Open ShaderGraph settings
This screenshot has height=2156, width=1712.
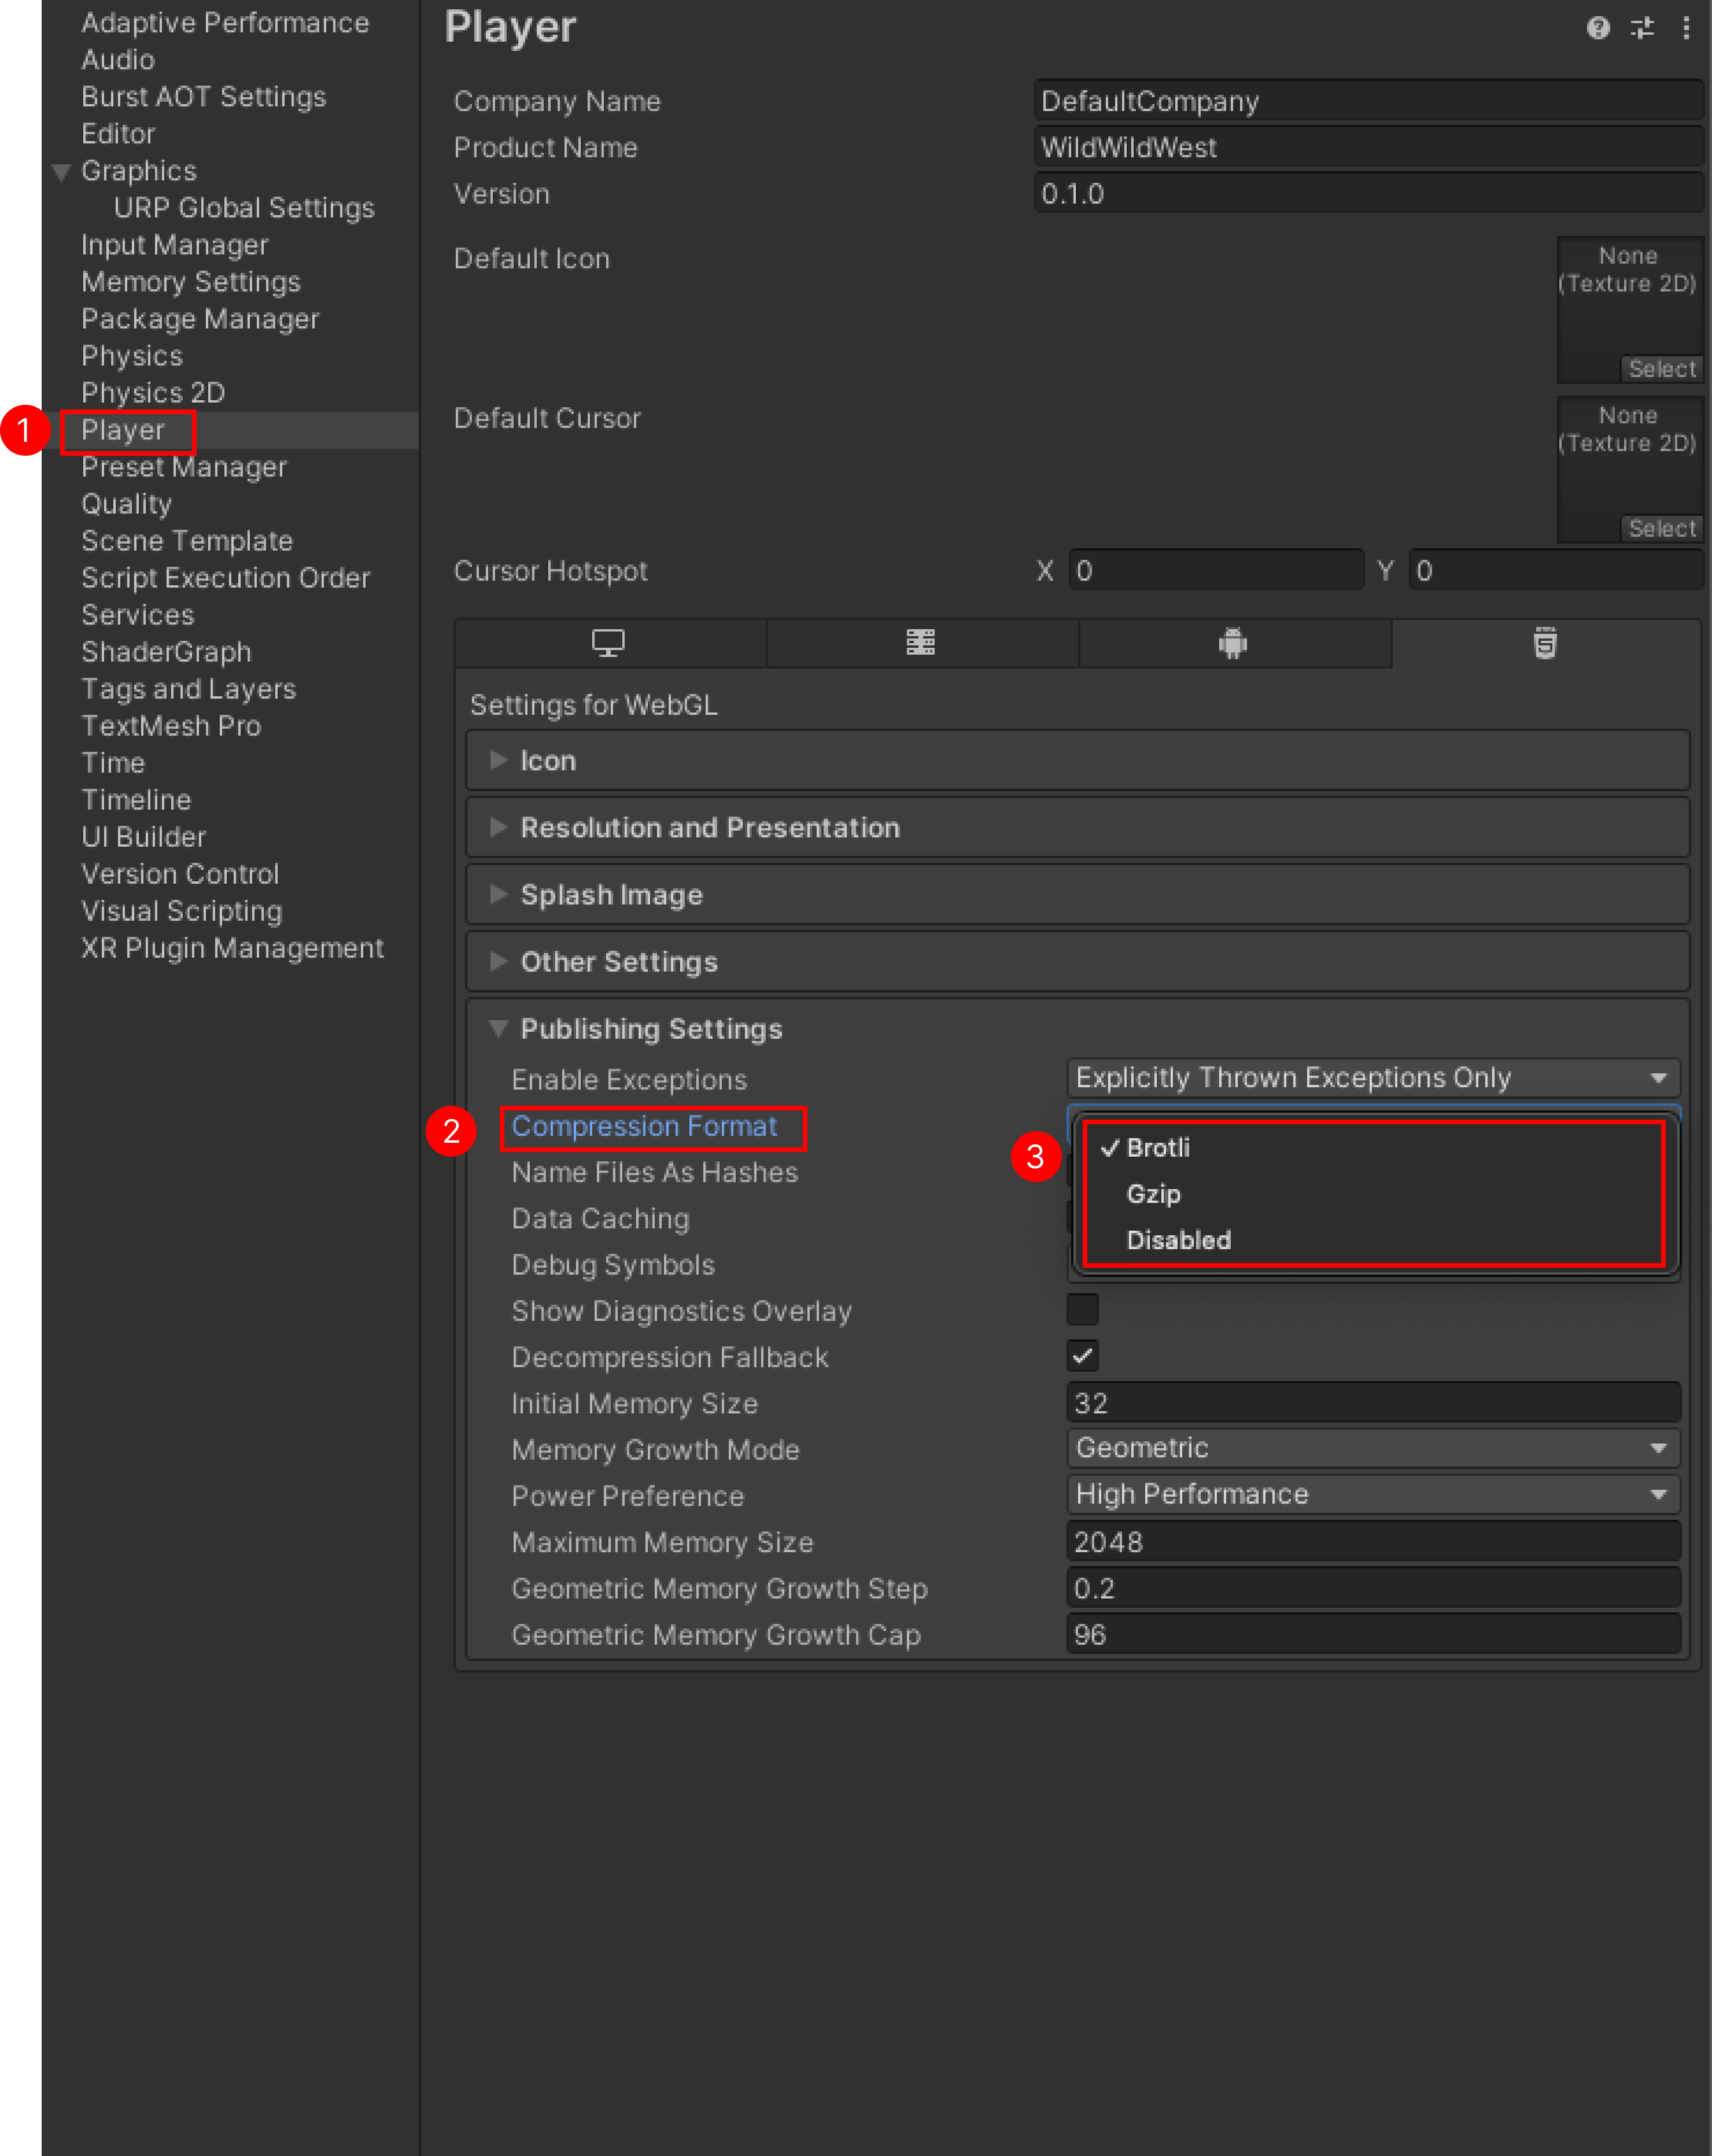166,652
